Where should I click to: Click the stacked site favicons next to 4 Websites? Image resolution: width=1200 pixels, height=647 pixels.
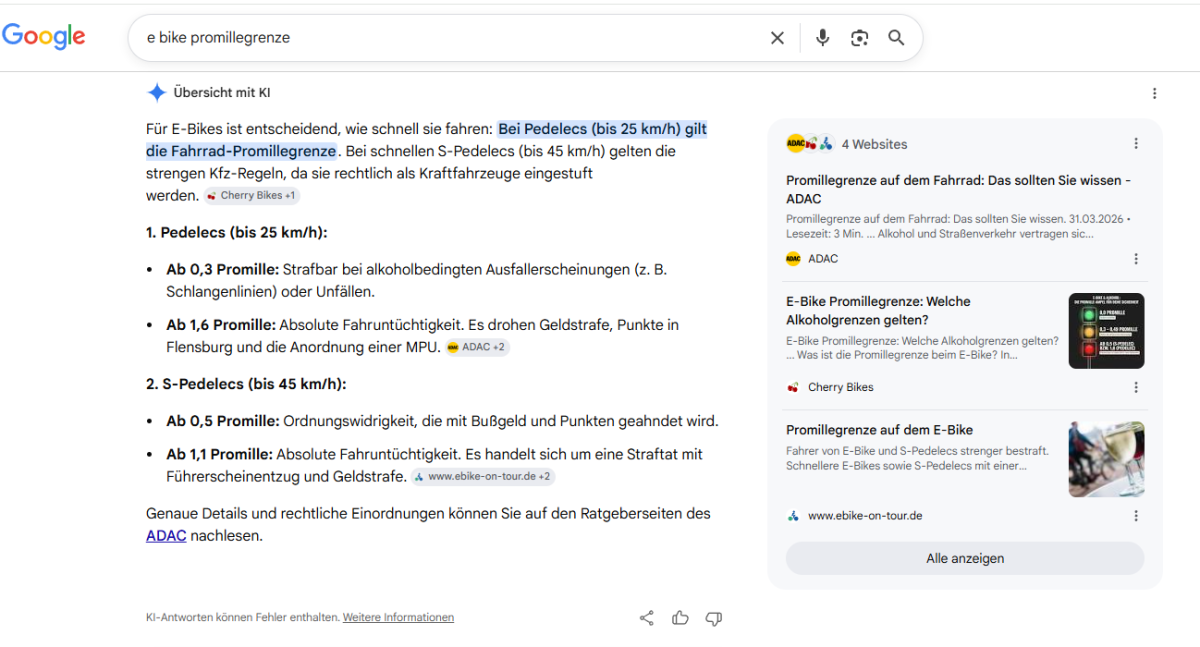(810, 144)
